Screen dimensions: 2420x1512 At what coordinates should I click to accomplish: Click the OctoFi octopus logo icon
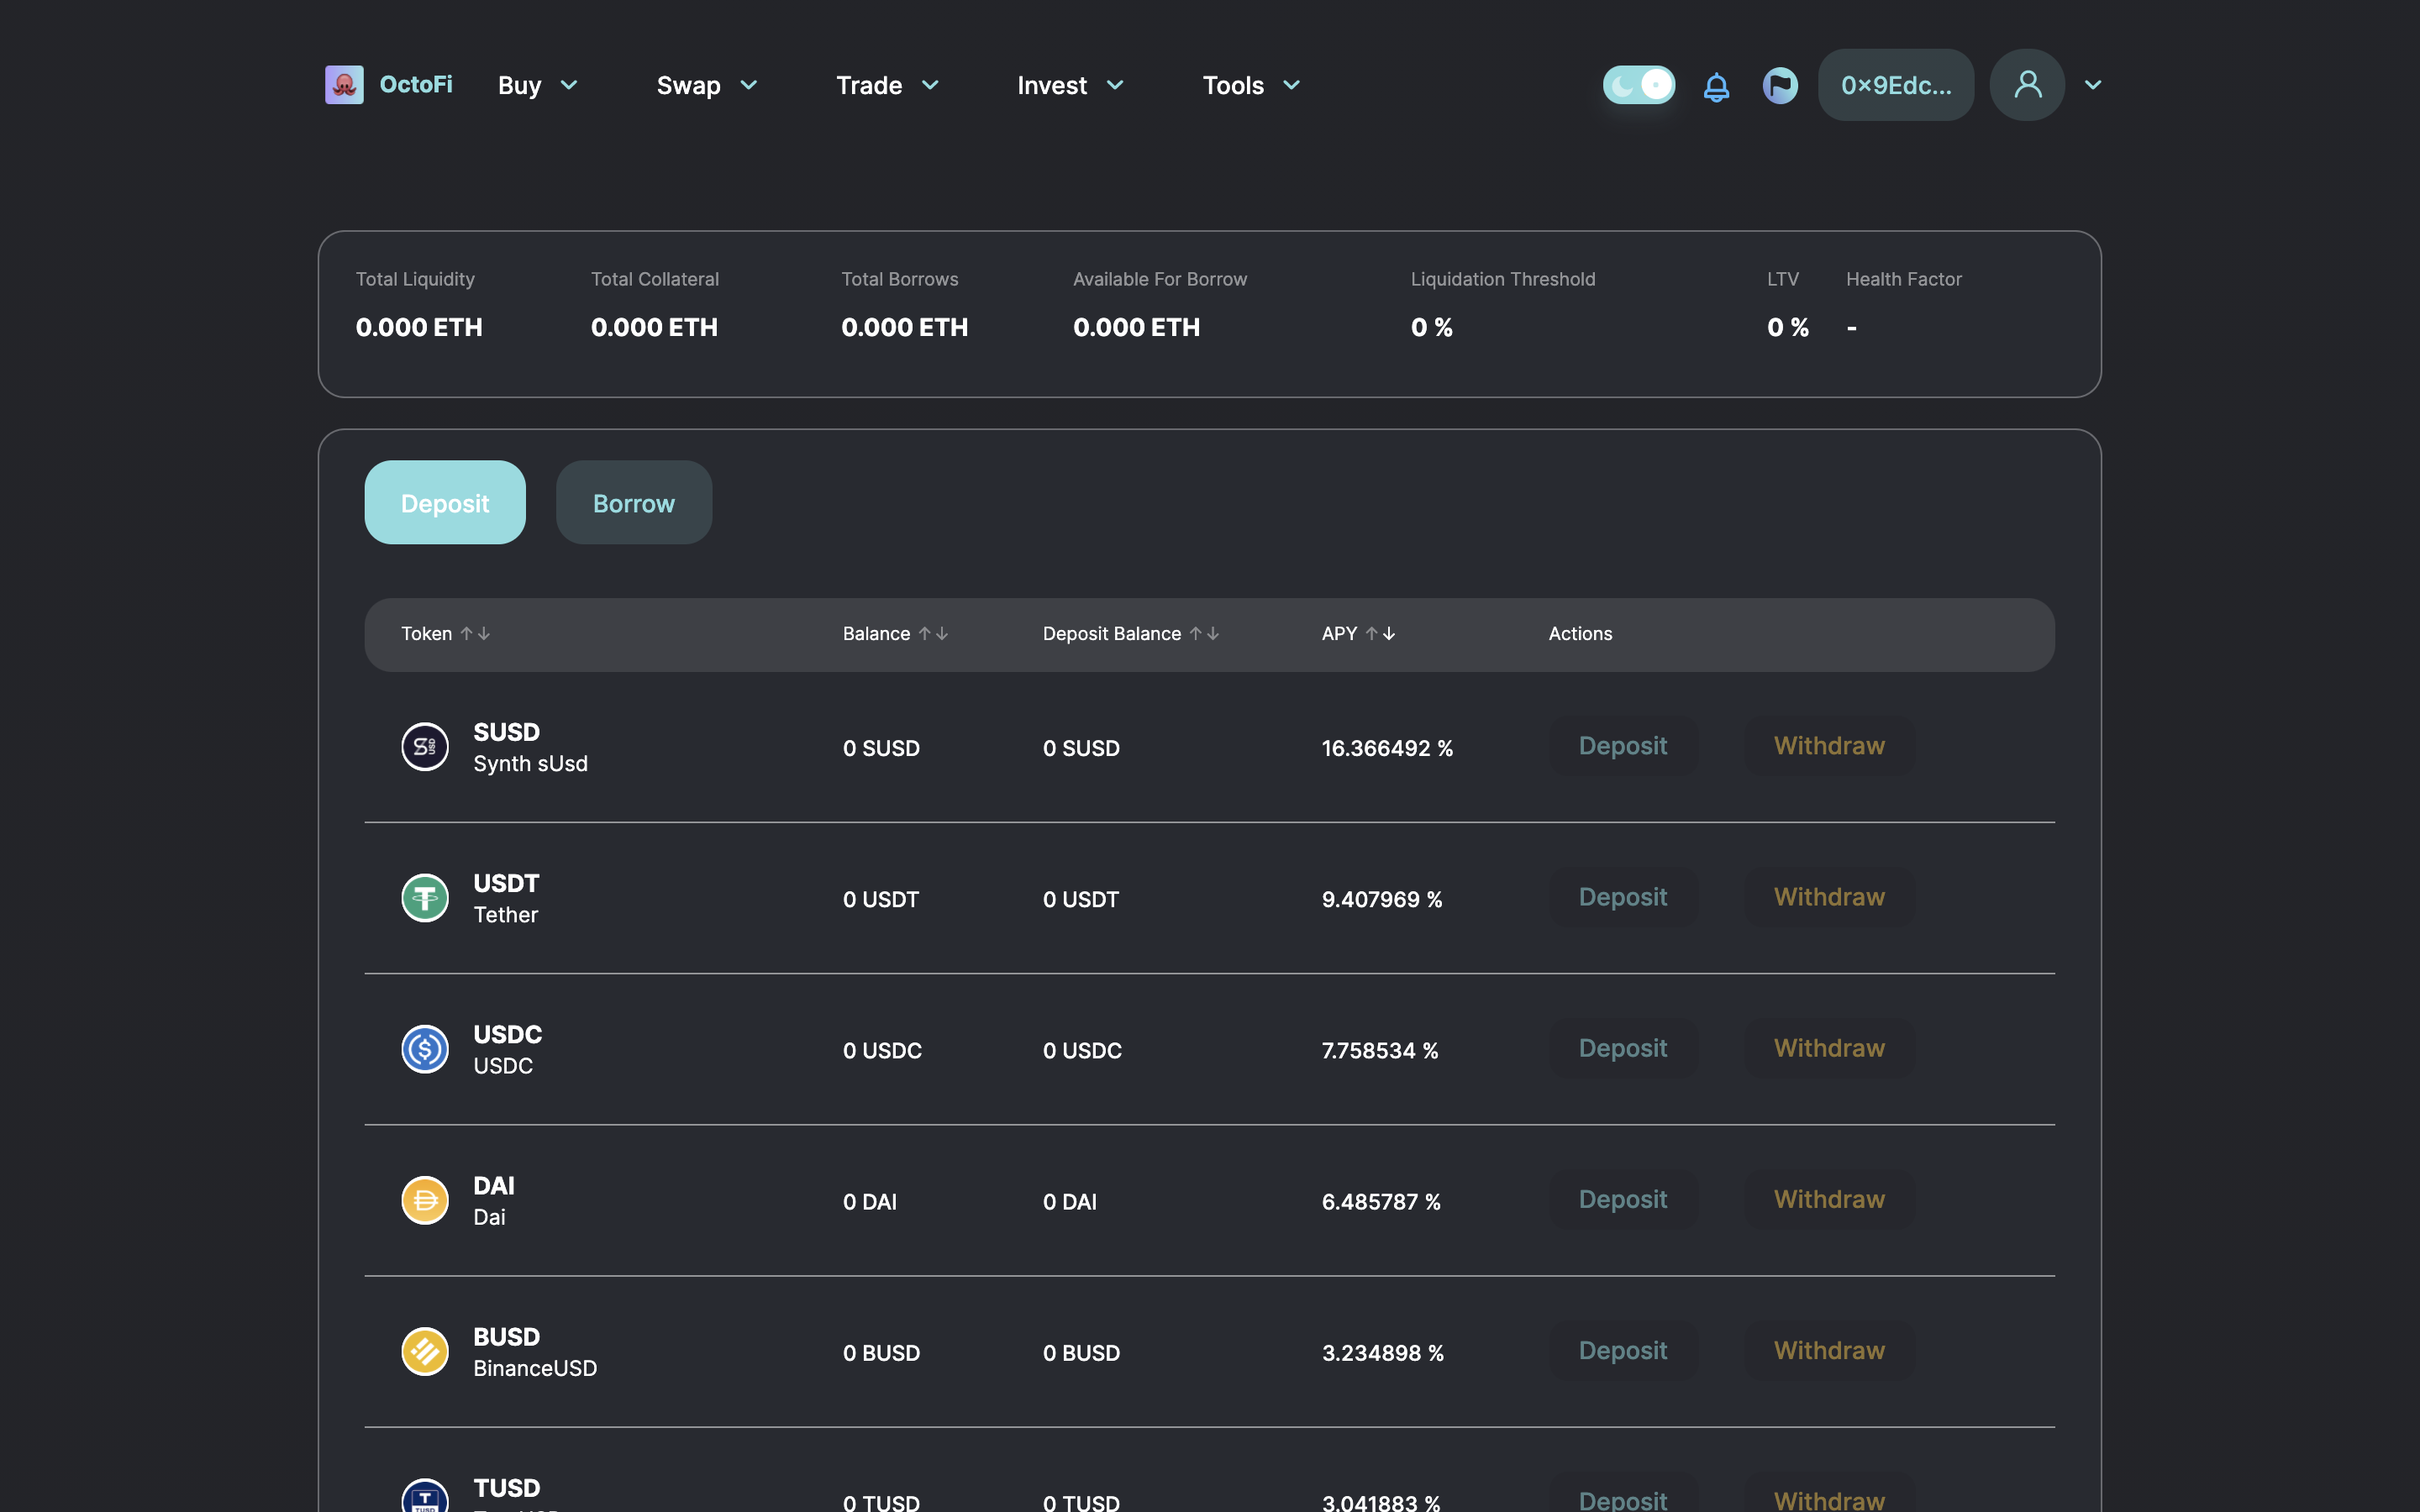(x=344, y=85)
